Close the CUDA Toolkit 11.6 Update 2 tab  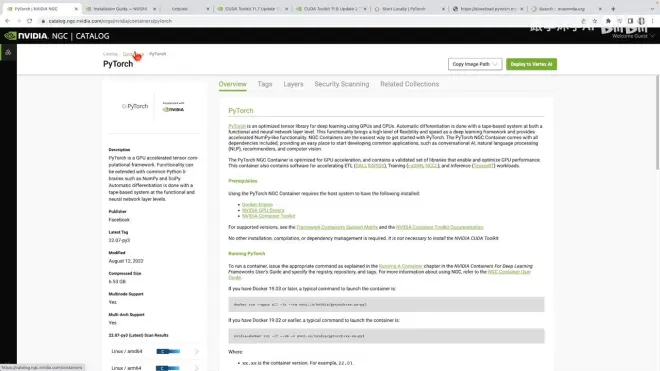click(x=365, y=9)
